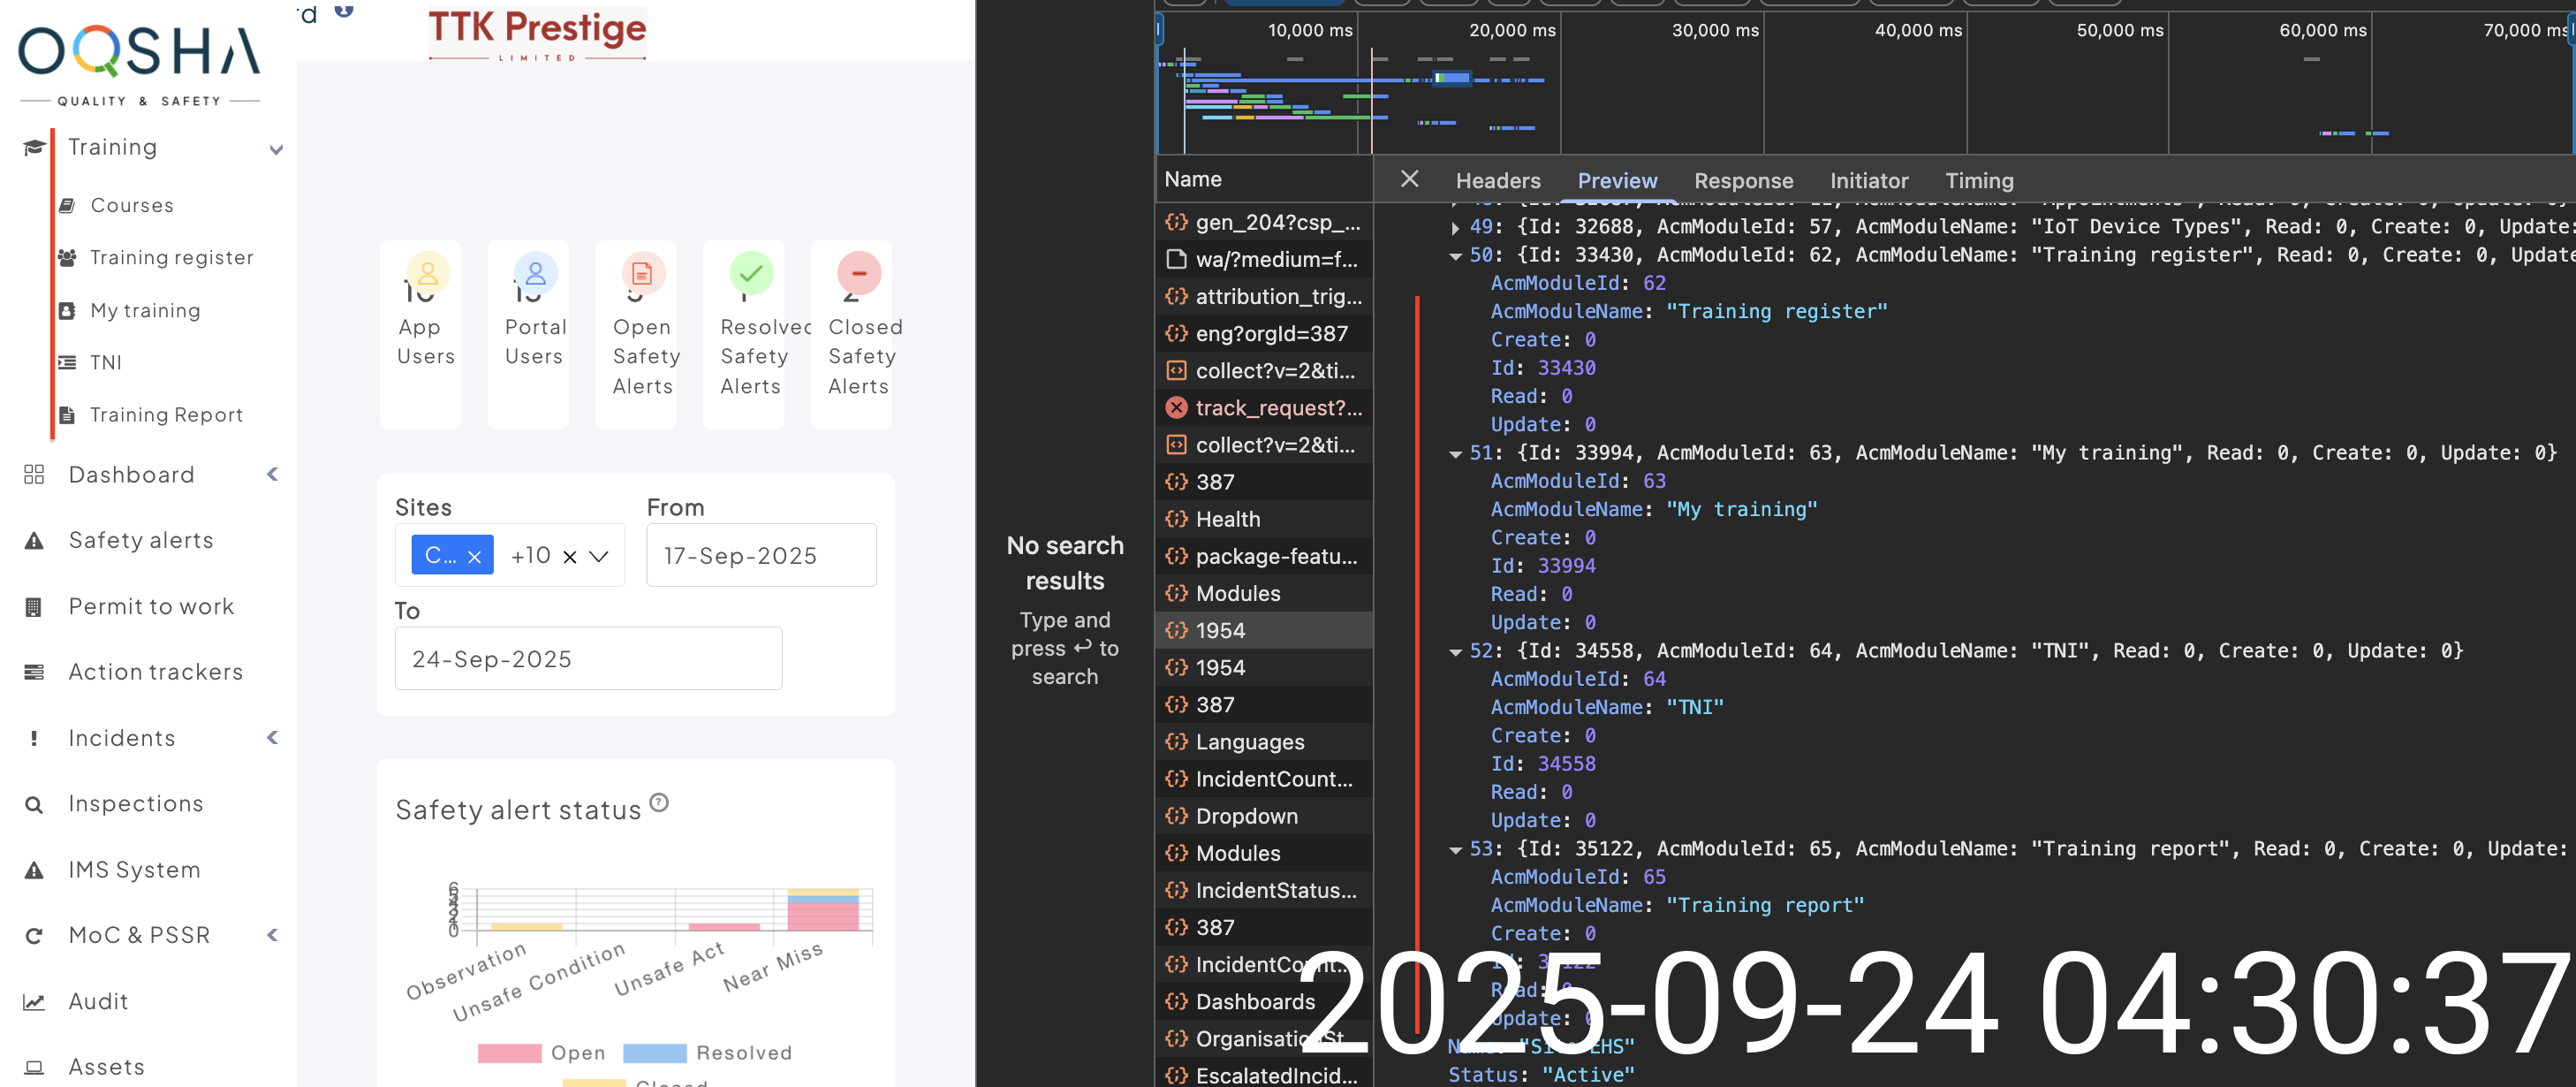Screen dimensions: 2576x1087
Task: Click the Training register people icon
Action: tap(67, 258)
